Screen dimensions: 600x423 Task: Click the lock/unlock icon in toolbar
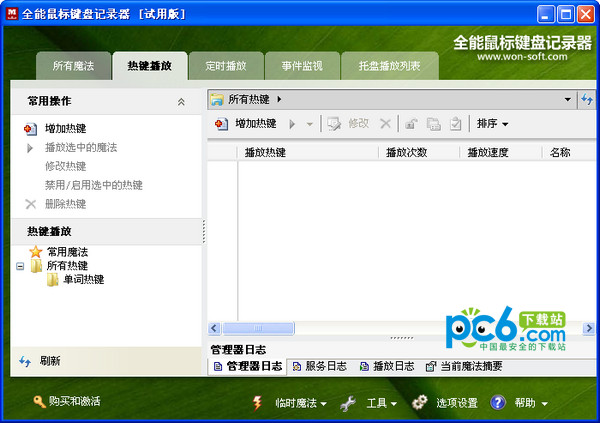[411, 124]
